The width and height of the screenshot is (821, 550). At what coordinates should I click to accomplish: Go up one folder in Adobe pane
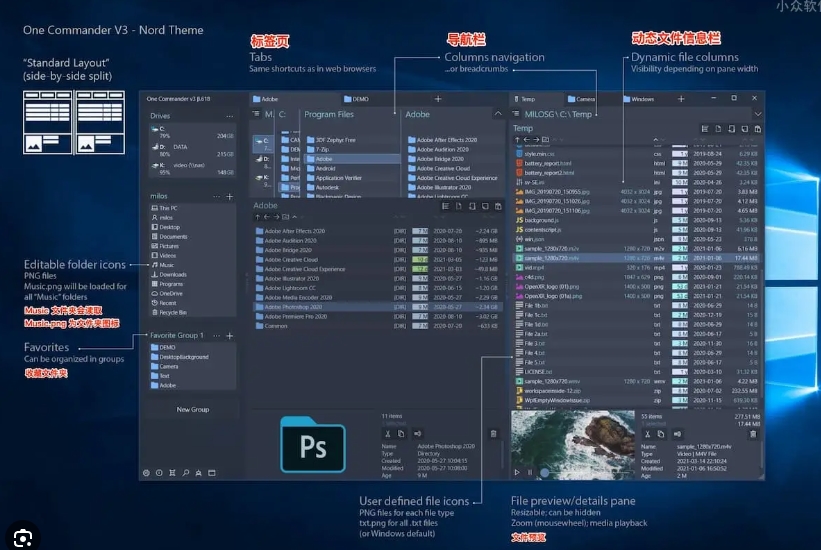257,217
